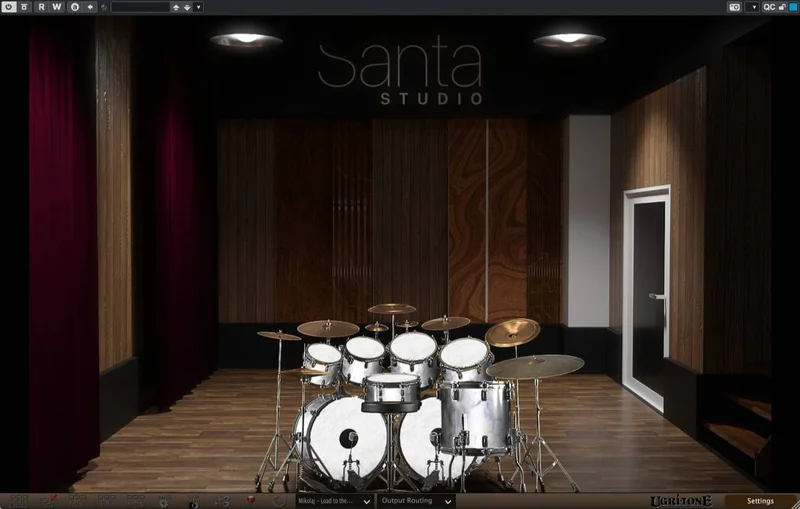Hit the large floor tom
800x509 pixels.
click(476, 416)
